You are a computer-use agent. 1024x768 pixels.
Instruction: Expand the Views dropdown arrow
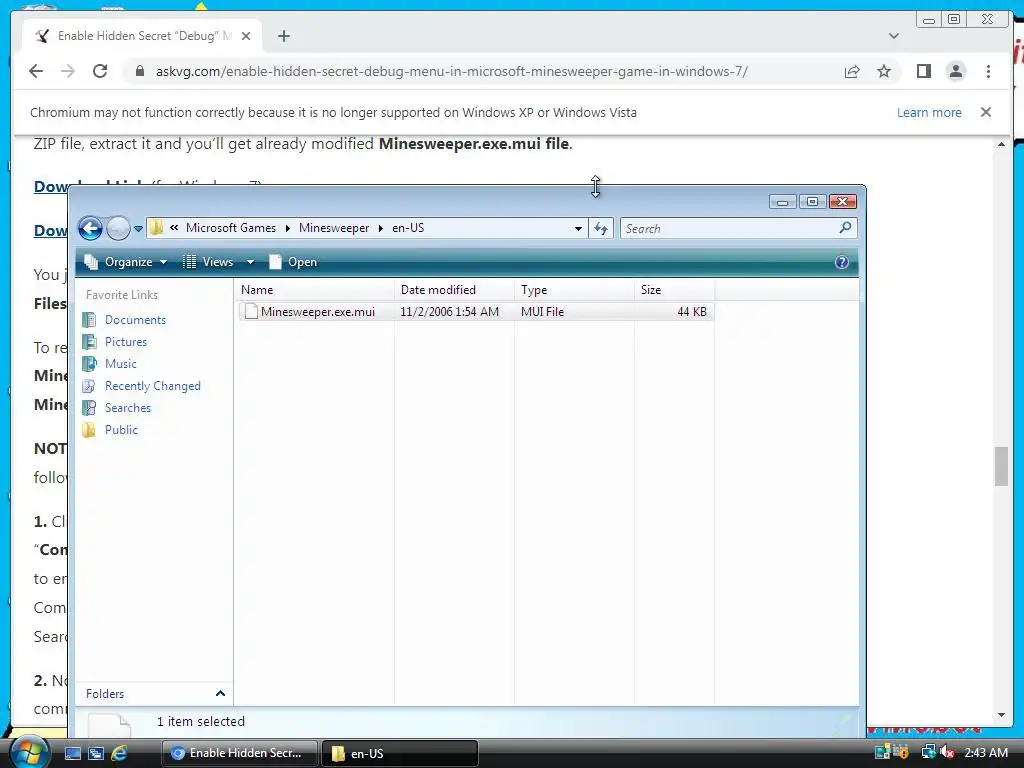[x=250, y=262]
